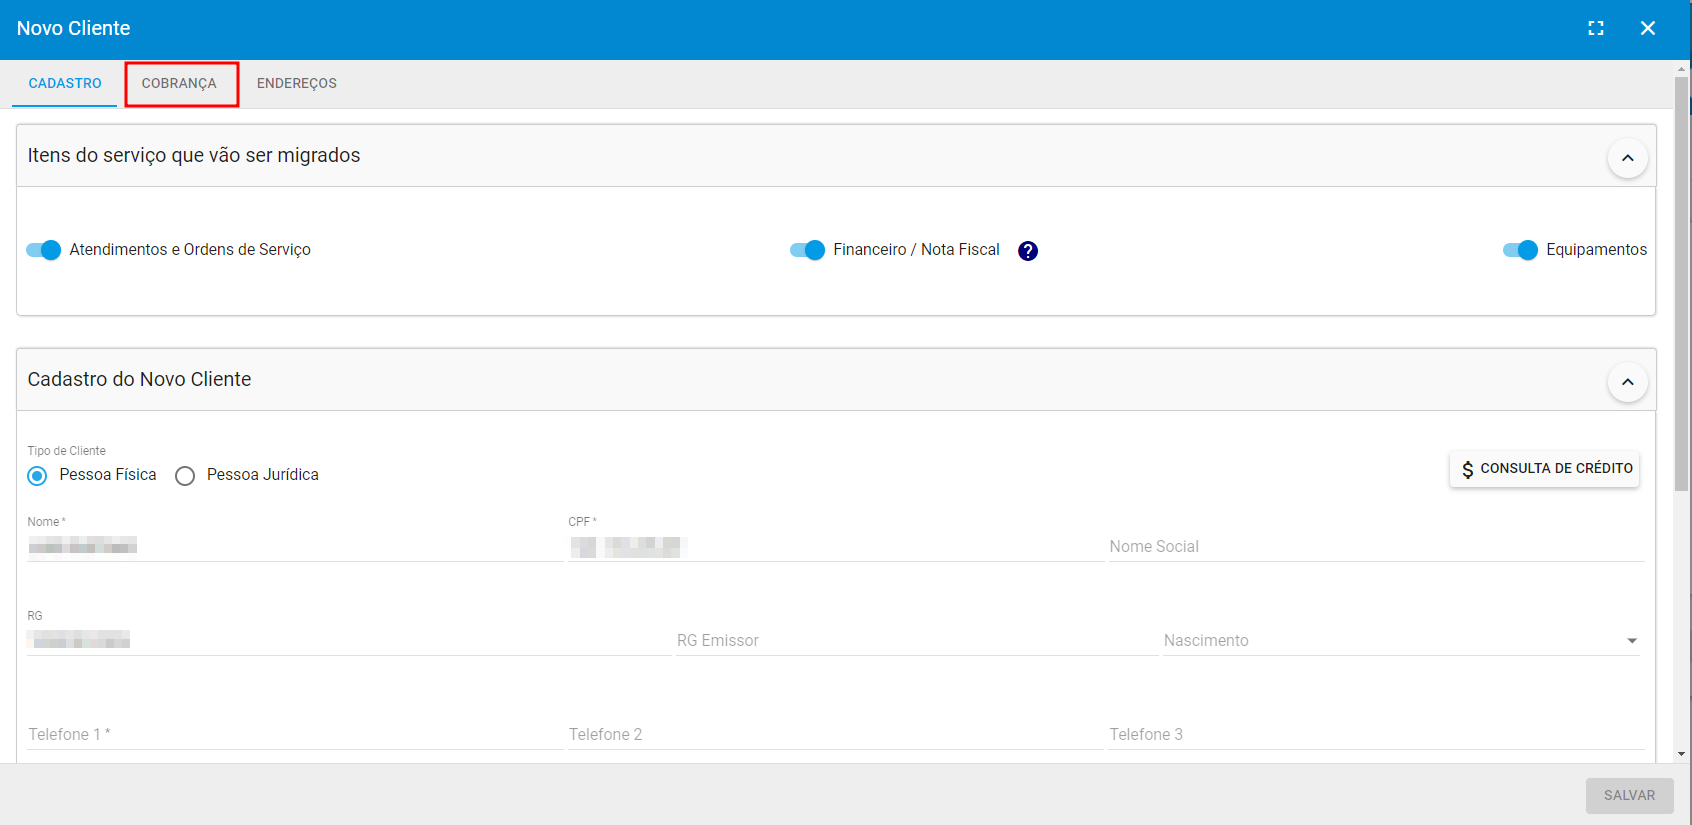The width and height of the screenshot is (1692, 825).
Task: Collapse the Itens do serviço section
Action: [x=1628, y=158]
